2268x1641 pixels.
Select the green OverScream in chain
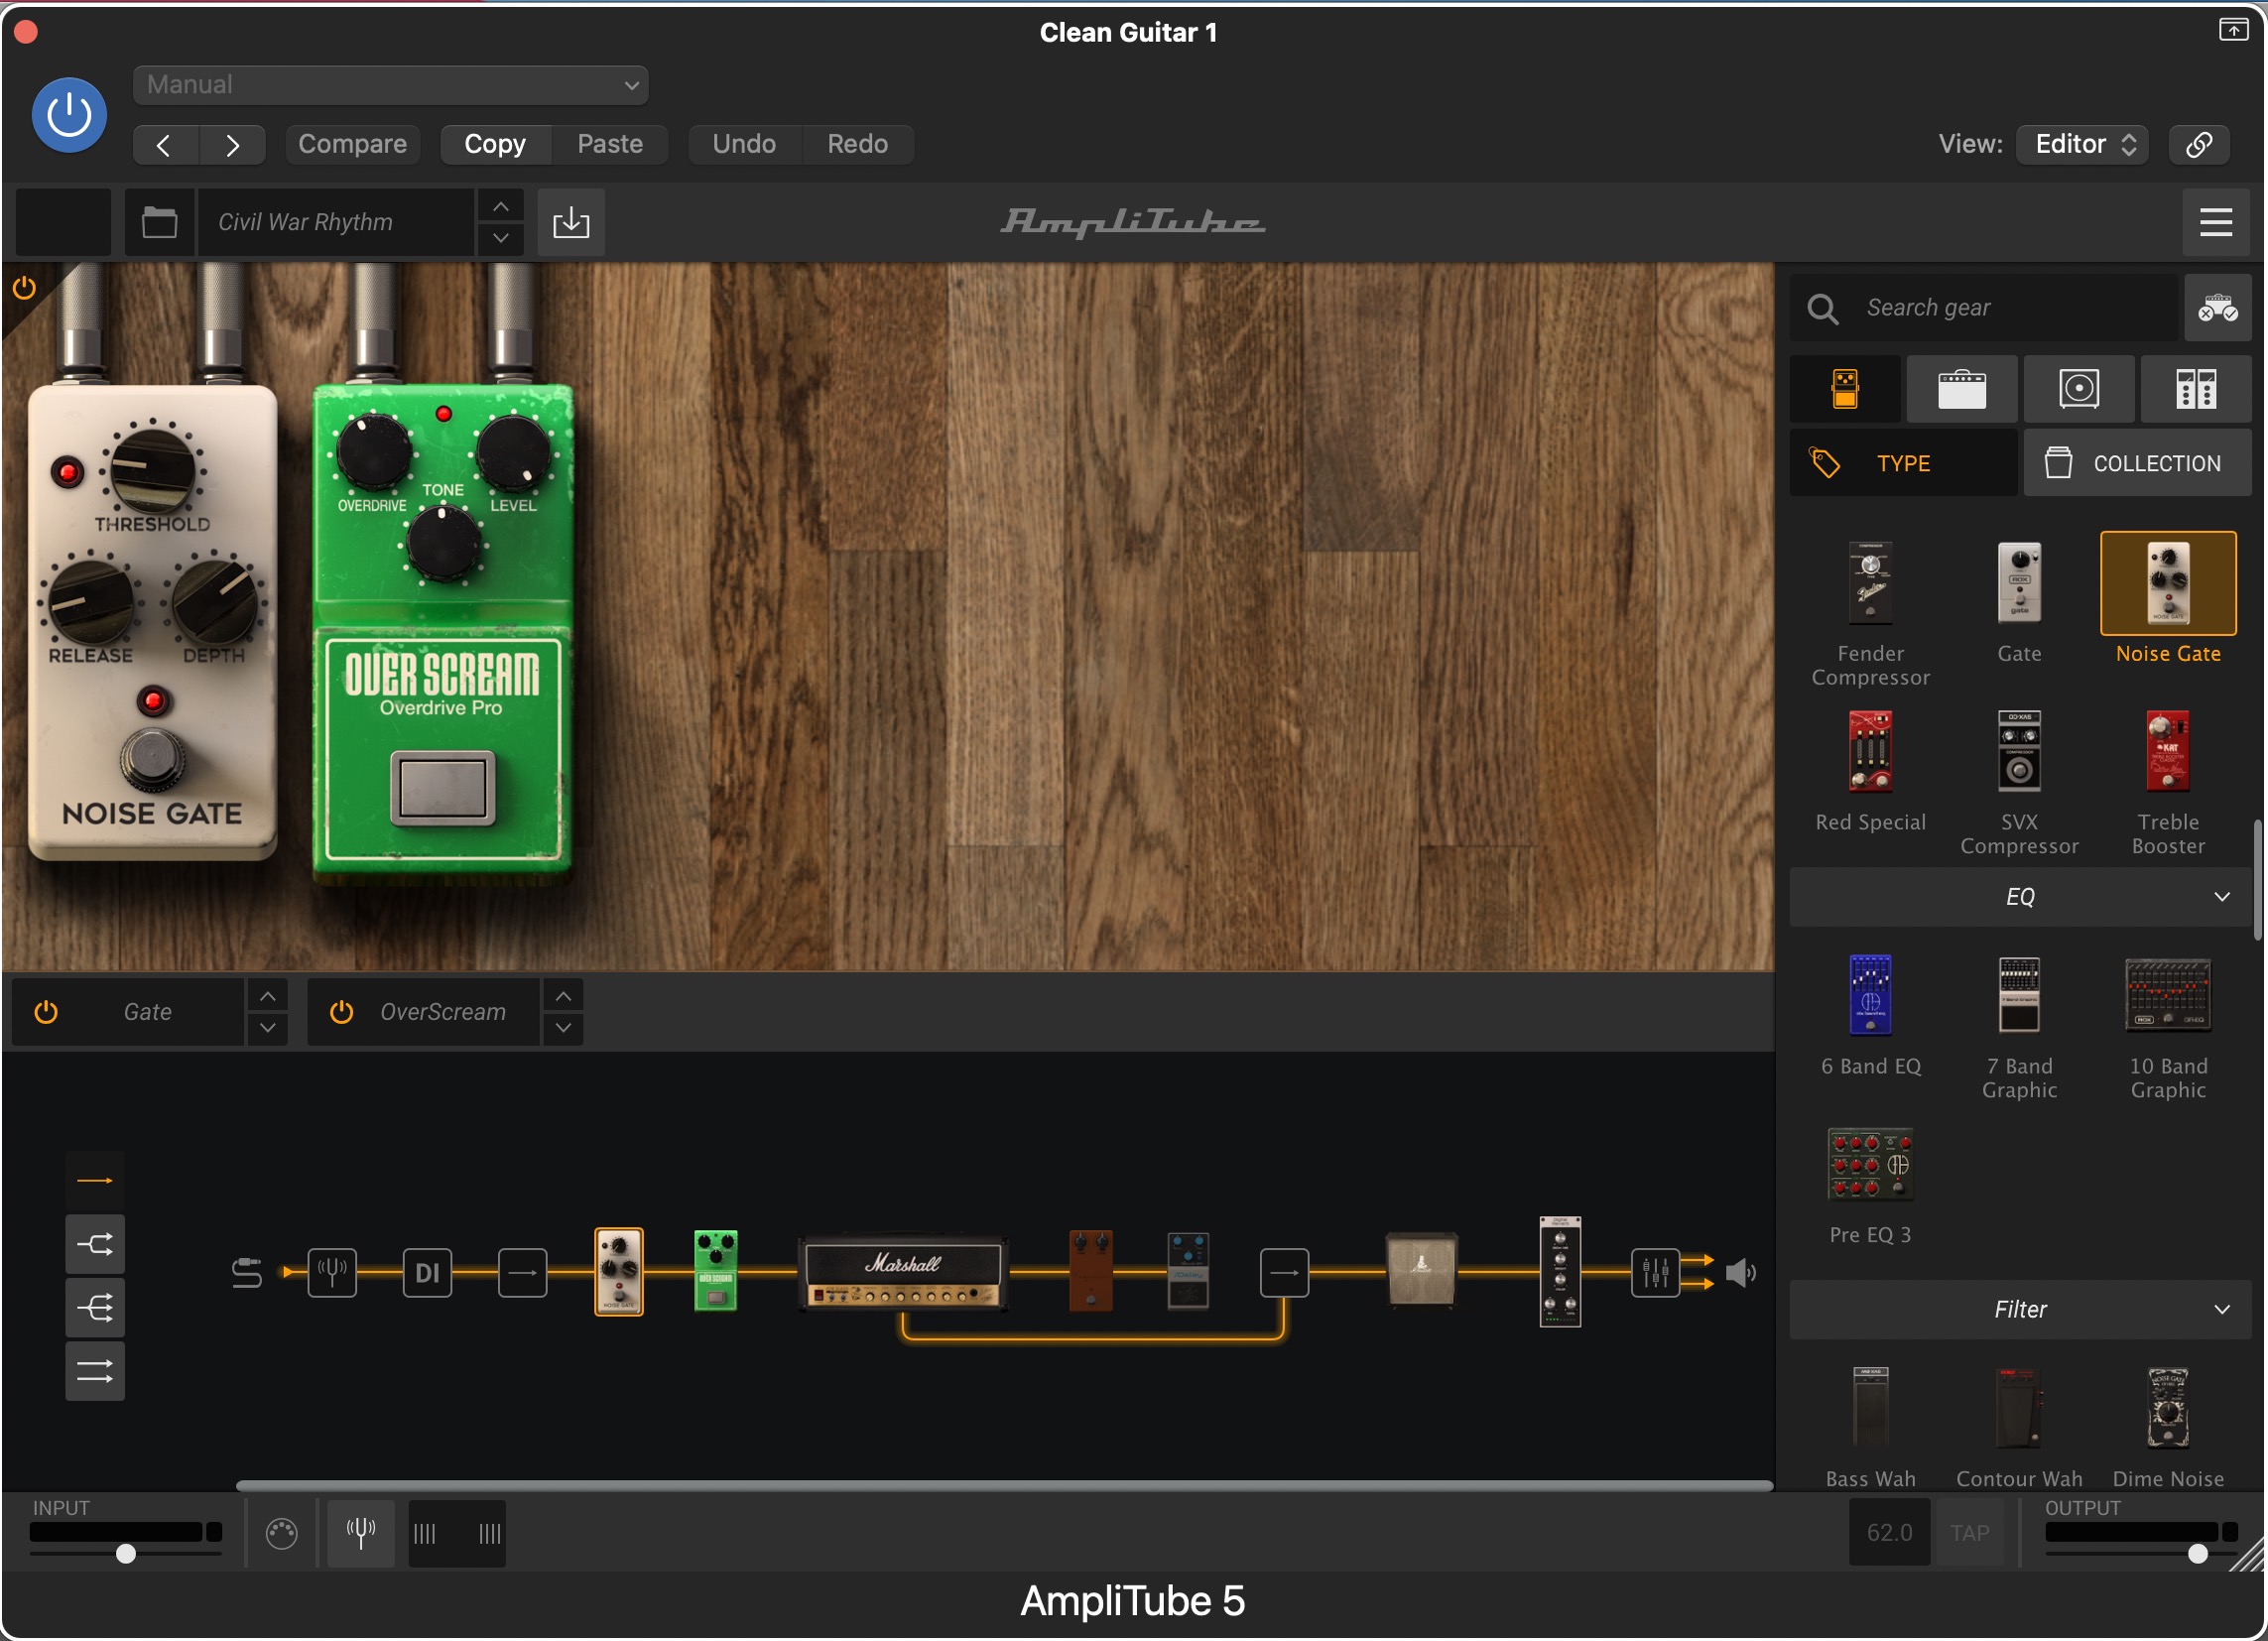pyautogui.click(x=715, y=1271)
